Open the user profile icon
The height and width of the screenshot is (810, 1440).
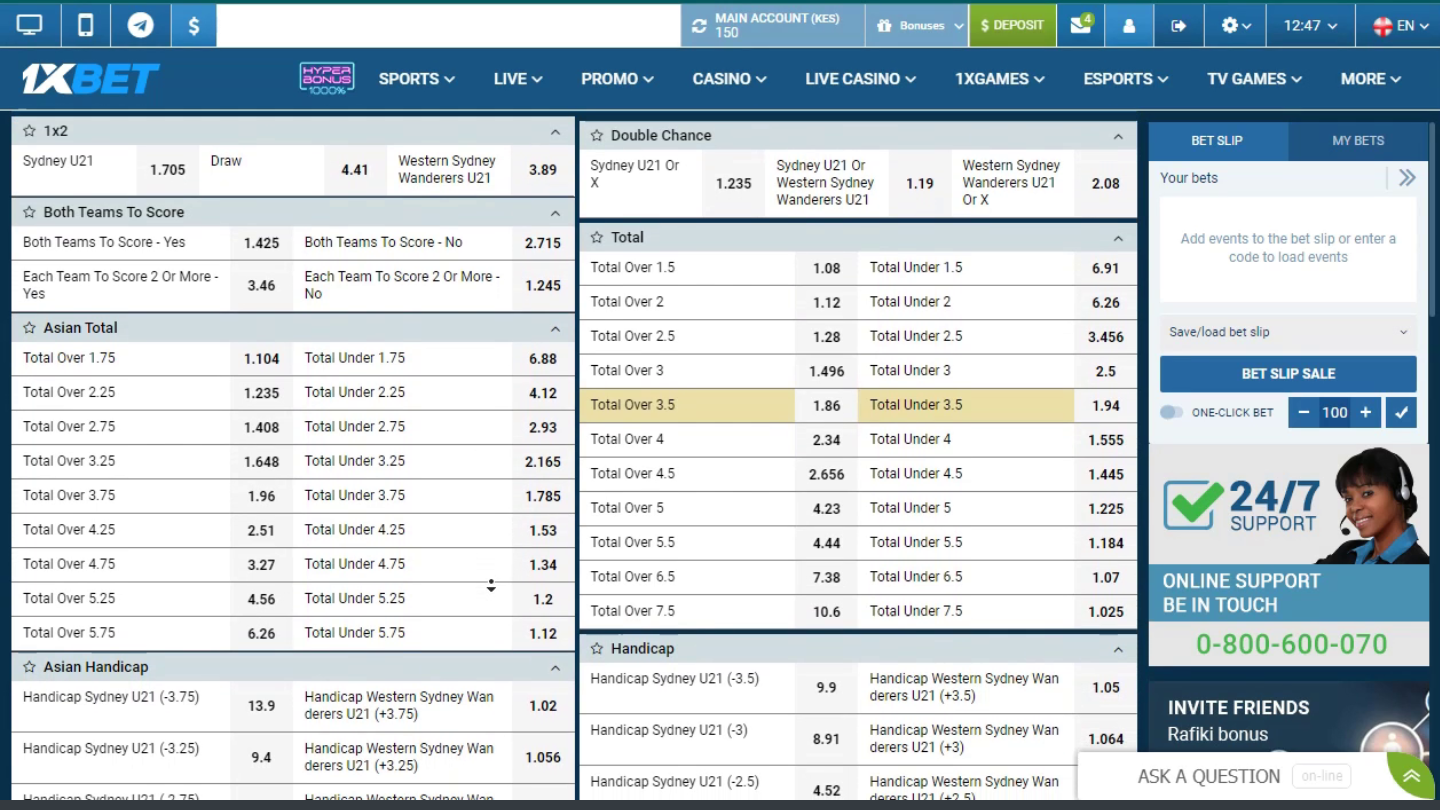[1129, 26]
